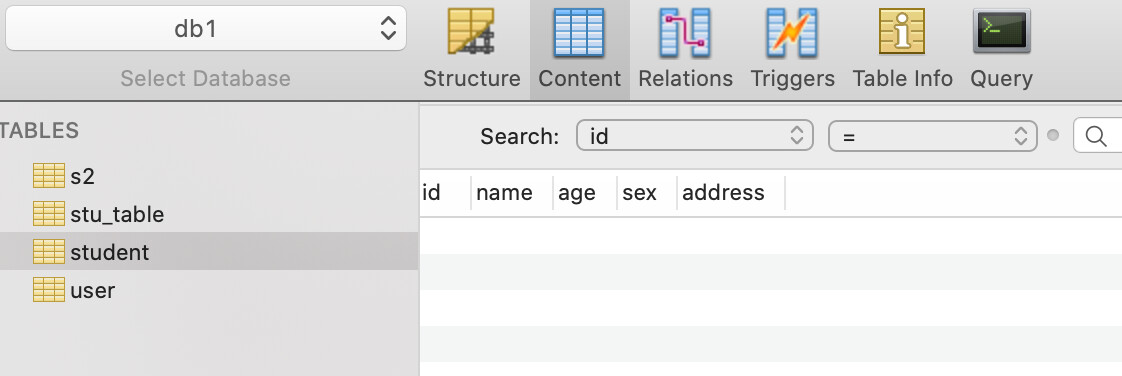Image resolution: width=1122 pixels, height=376 pixels.
Task: Select the stu_table entry in sidebar
Action: pyautogui.click(x=209, y=213)
